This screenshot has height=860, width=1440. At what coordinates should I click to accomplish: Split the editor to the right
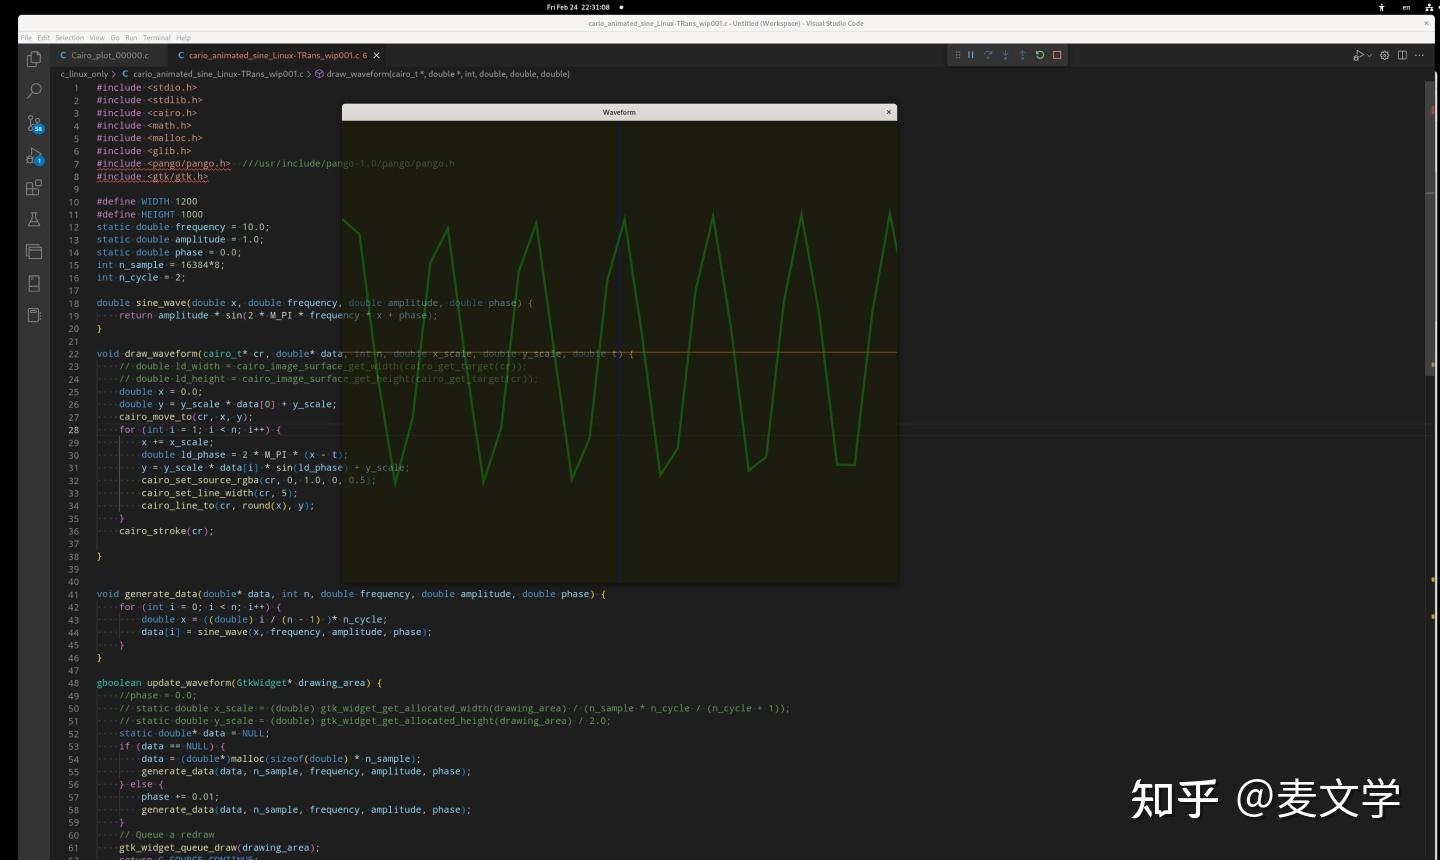[1402, 55]
